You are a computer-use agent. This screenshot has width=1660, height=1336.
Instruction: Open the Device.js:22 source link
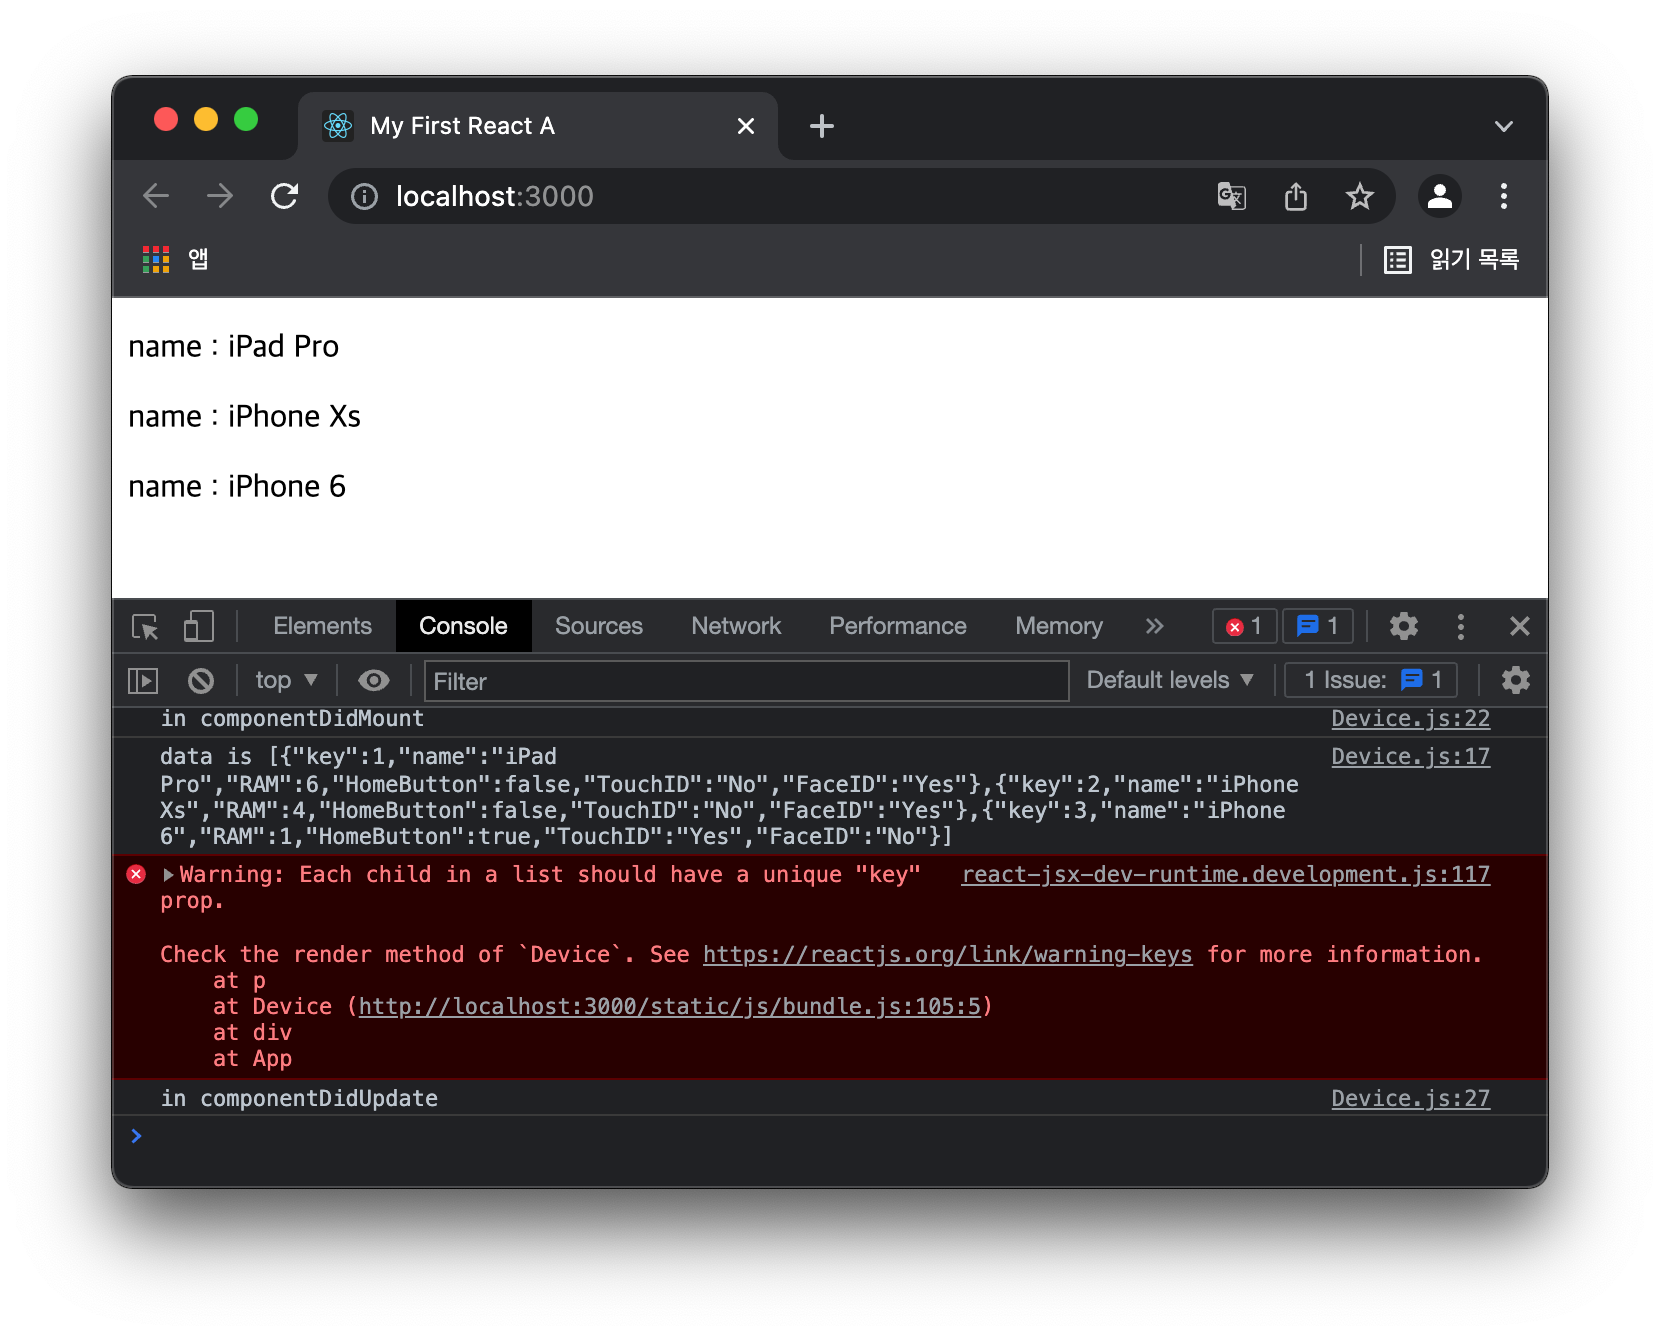pyautogui.click(x=1410, y=719)
